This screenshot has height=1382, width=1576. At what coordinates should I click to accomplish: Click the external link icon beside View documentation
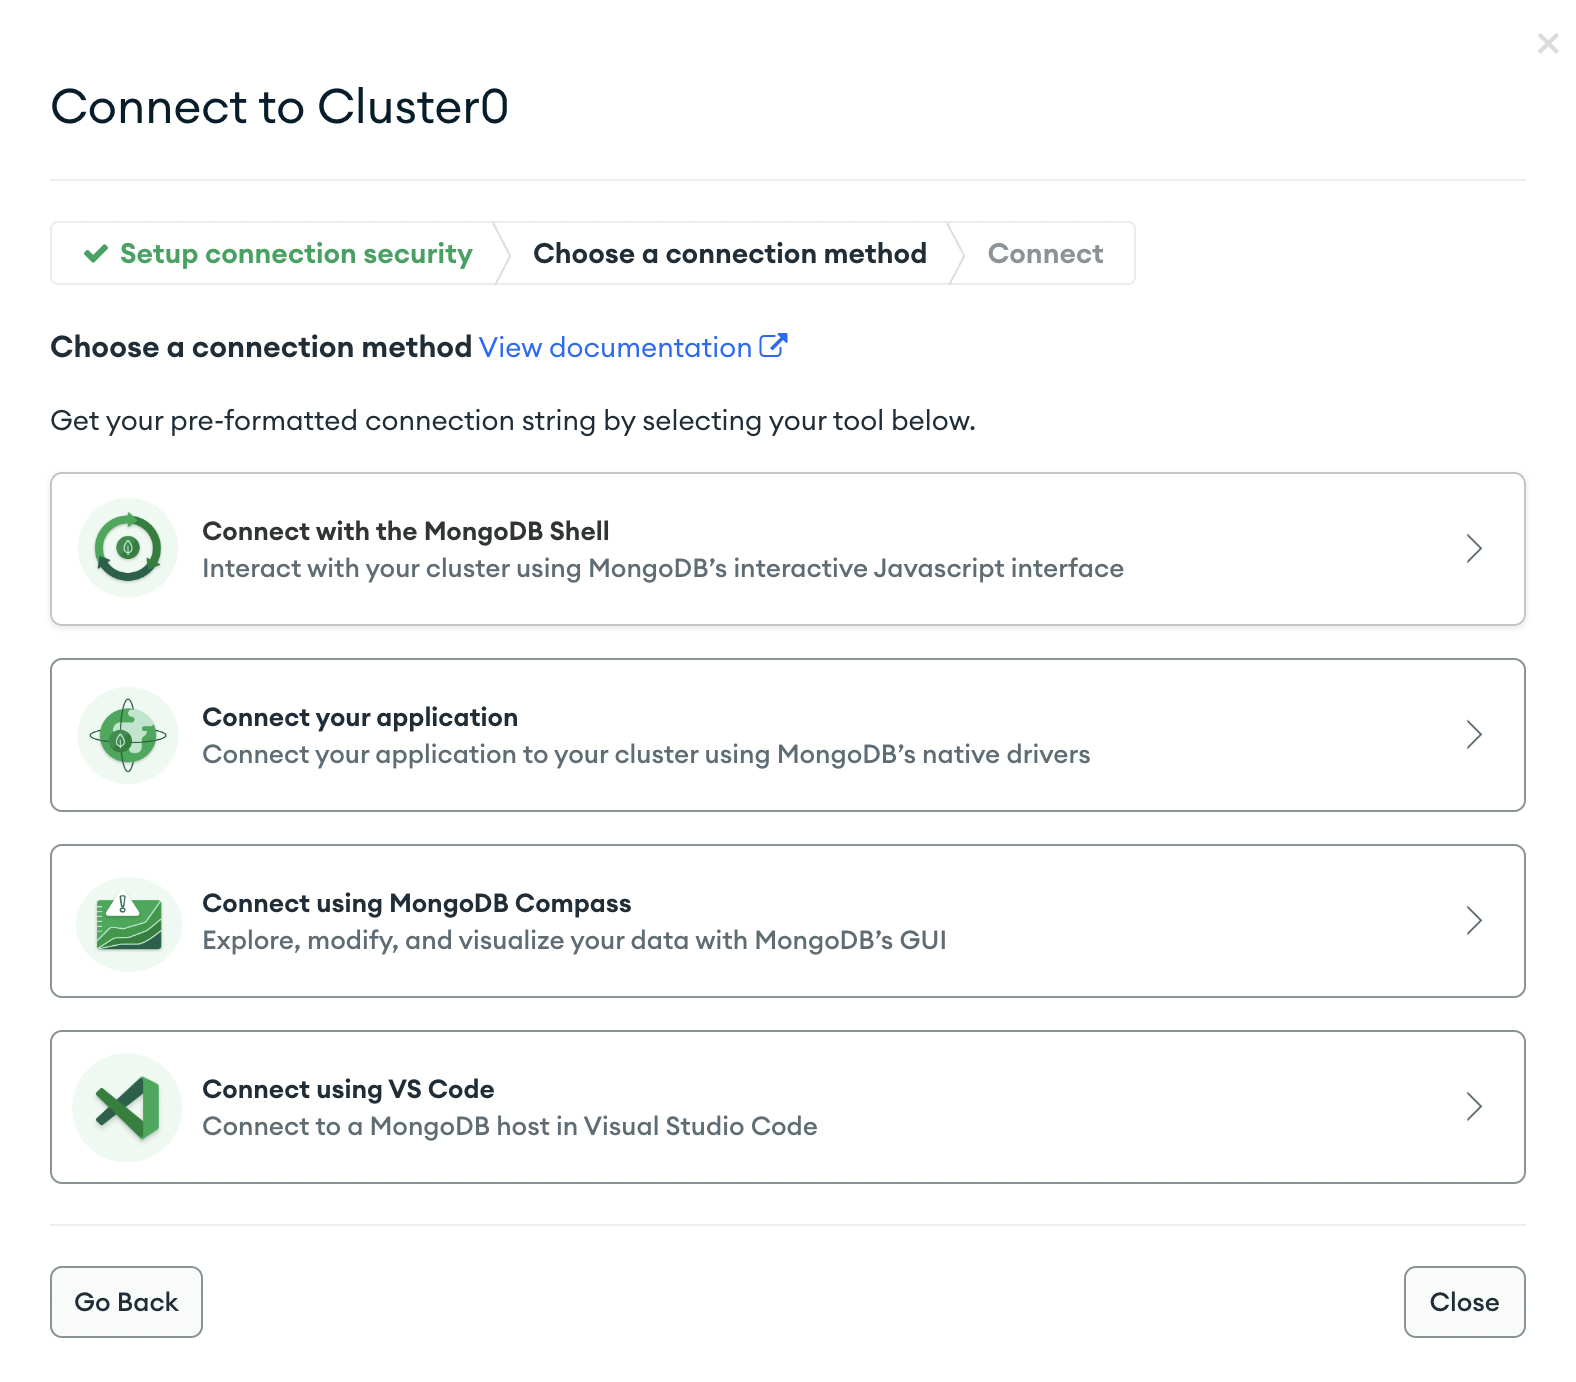pos(773,346)
